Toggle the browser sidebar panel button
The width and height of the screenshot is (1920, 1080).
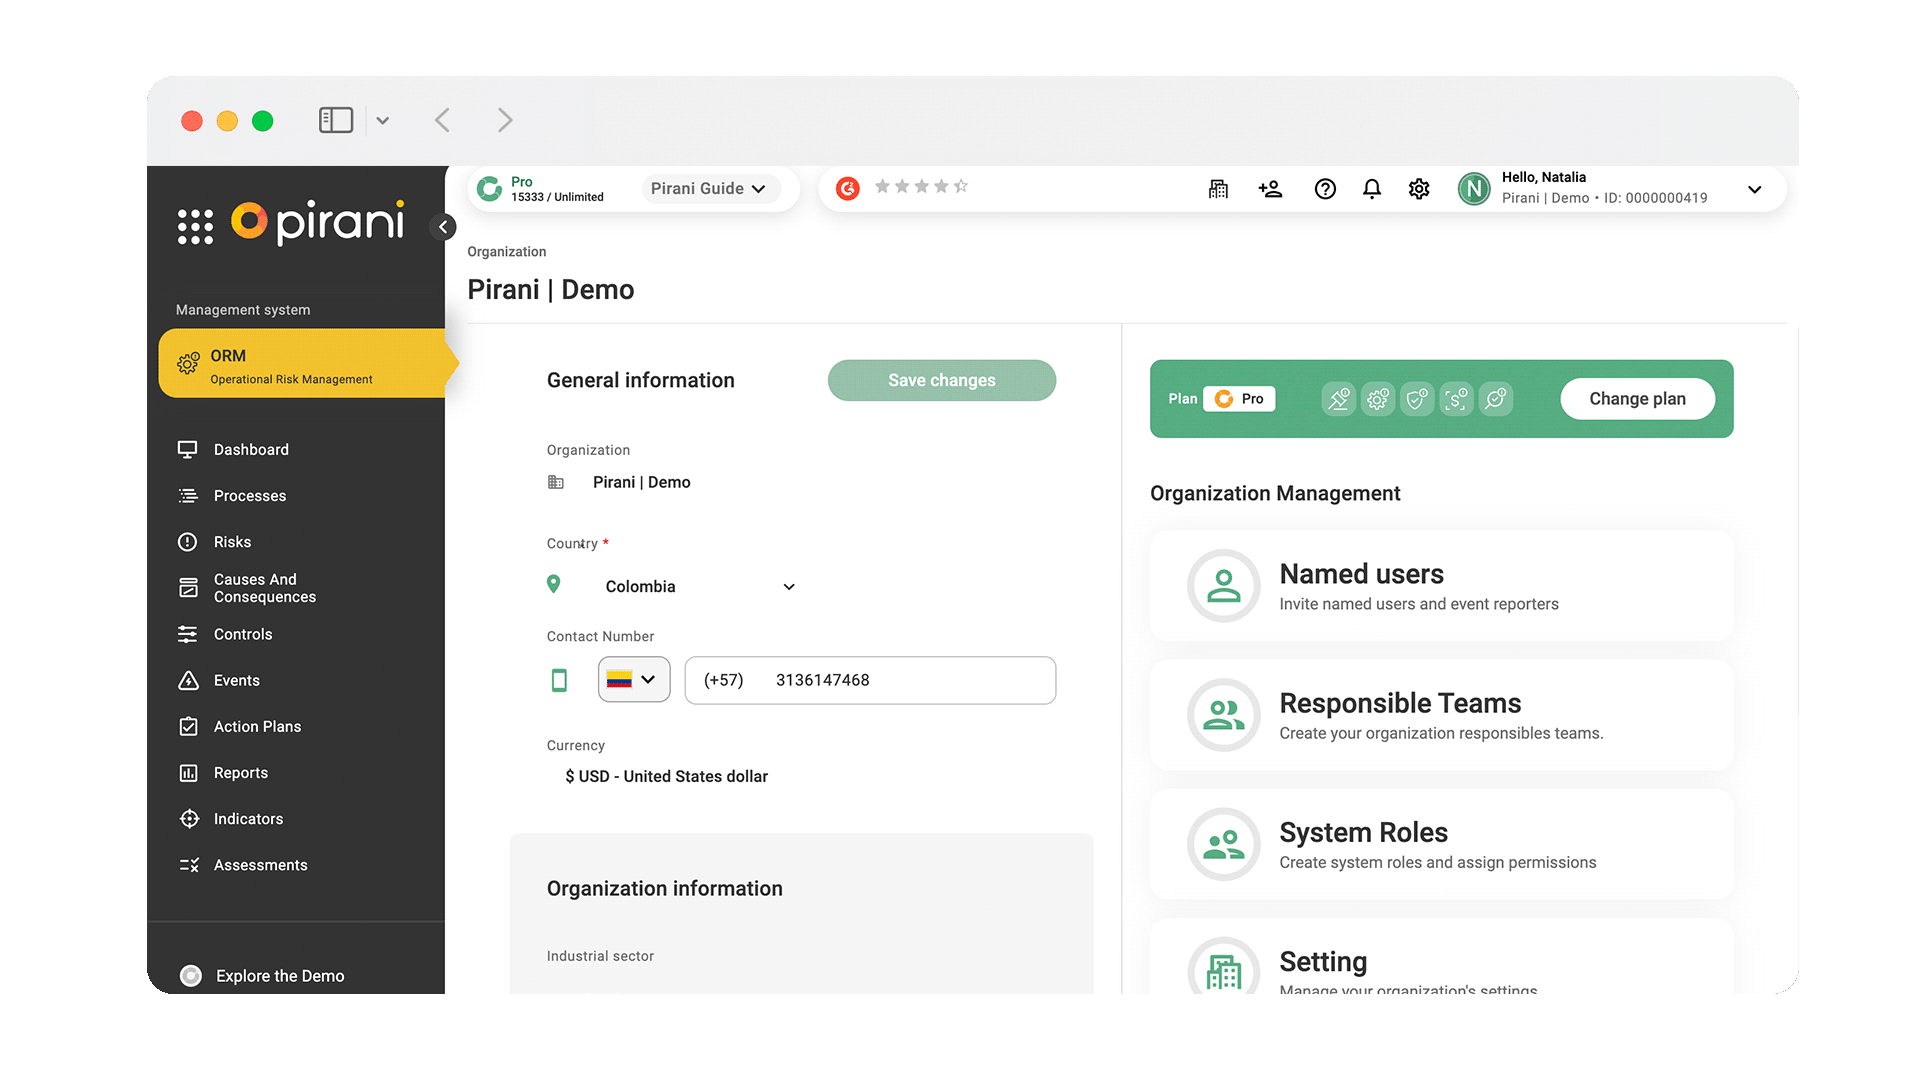pos(336,120)
